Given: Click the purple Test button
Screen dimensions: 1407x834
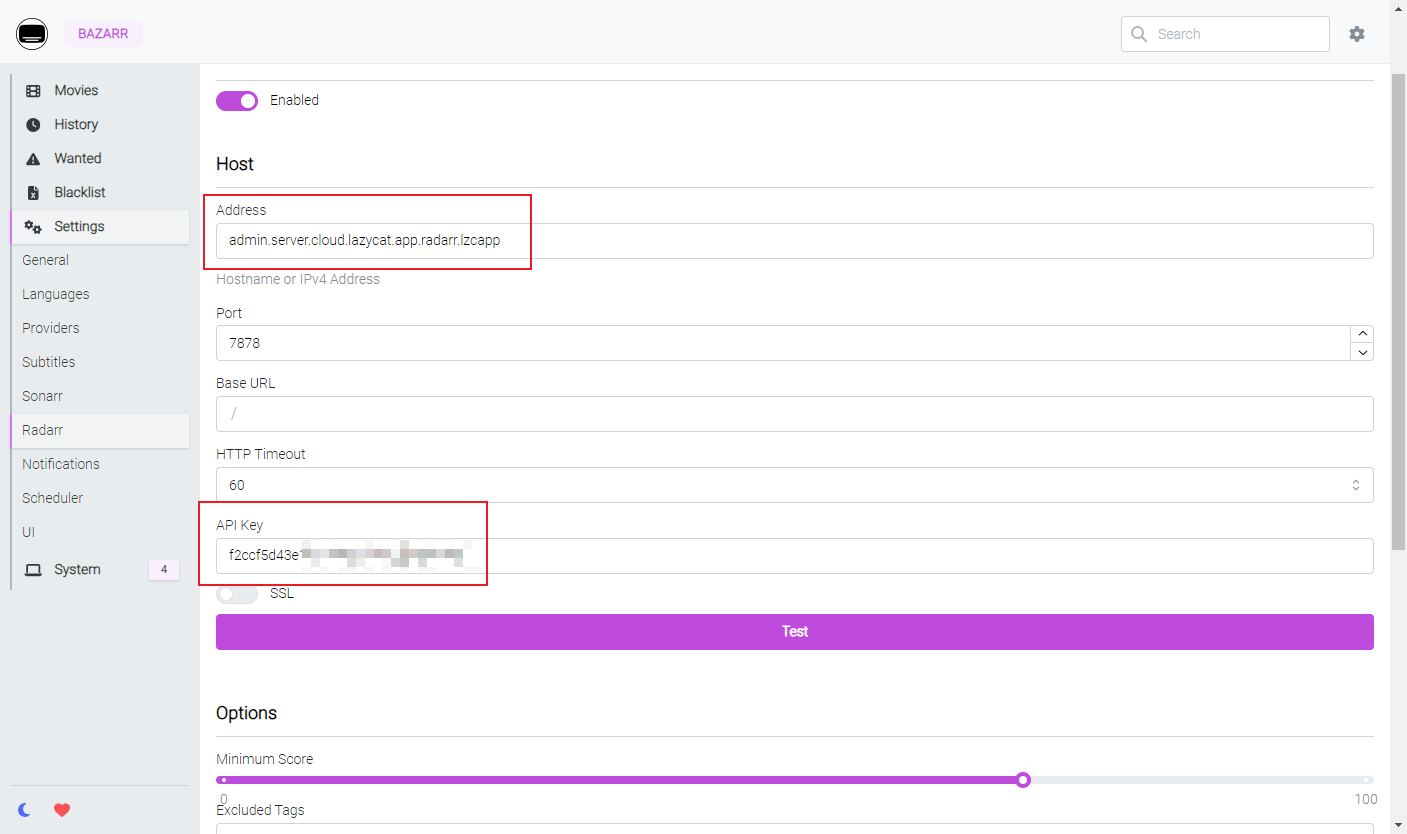Looking at the screenshot, I should [x=794, y=632].
